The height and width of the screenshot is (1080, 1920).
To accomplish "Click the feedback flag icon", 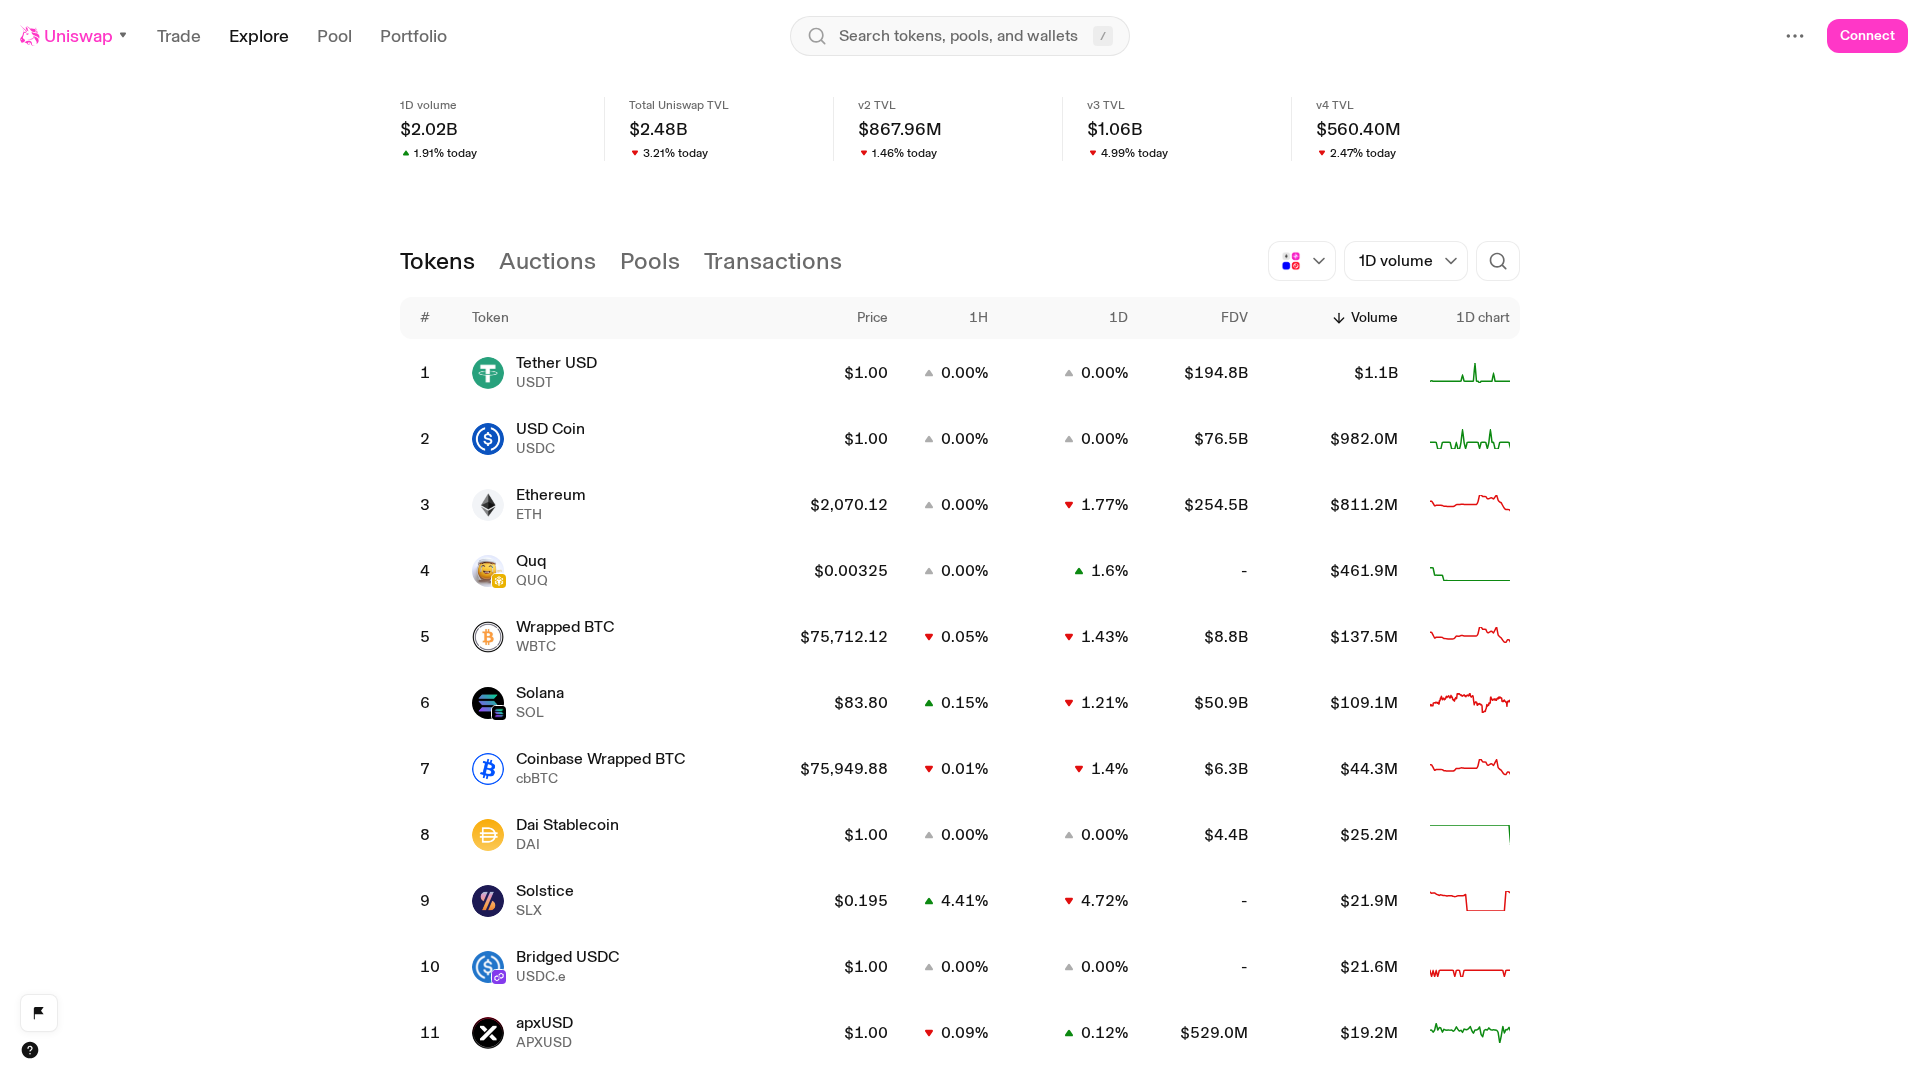I will click(x=39, y=1013).
